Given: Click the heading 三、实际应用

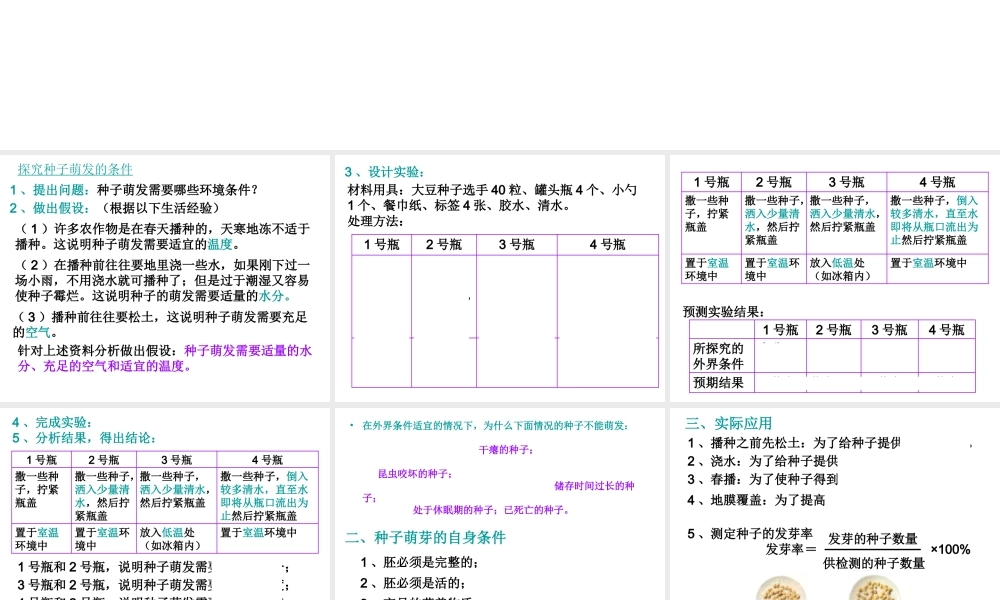Looking at the screenshot, I should 728,423.
